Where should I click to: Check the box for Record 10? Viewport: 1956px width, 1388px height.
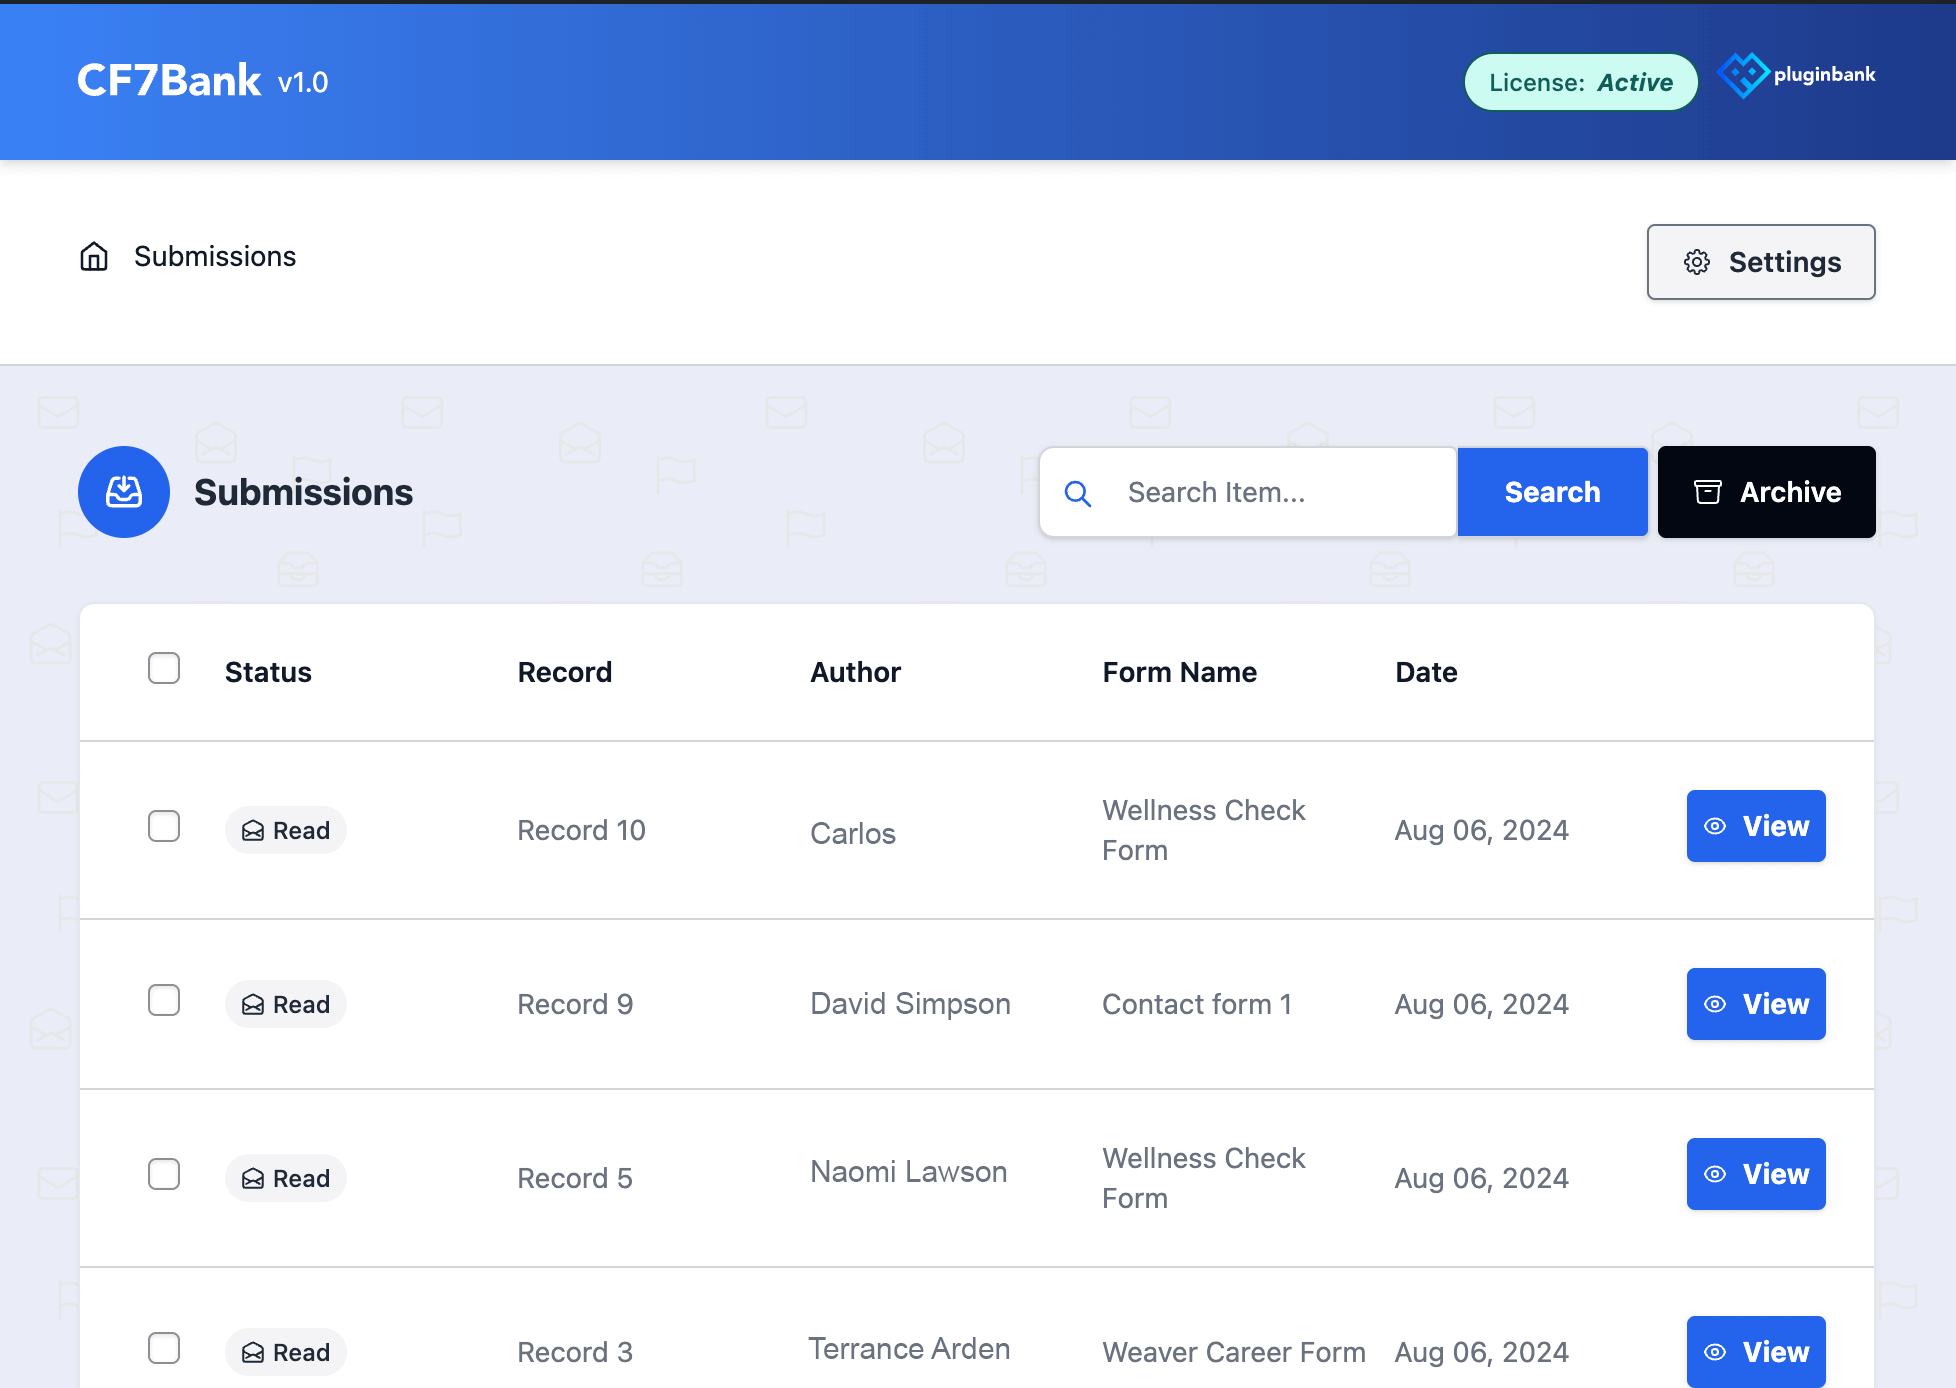pos(164,826)
